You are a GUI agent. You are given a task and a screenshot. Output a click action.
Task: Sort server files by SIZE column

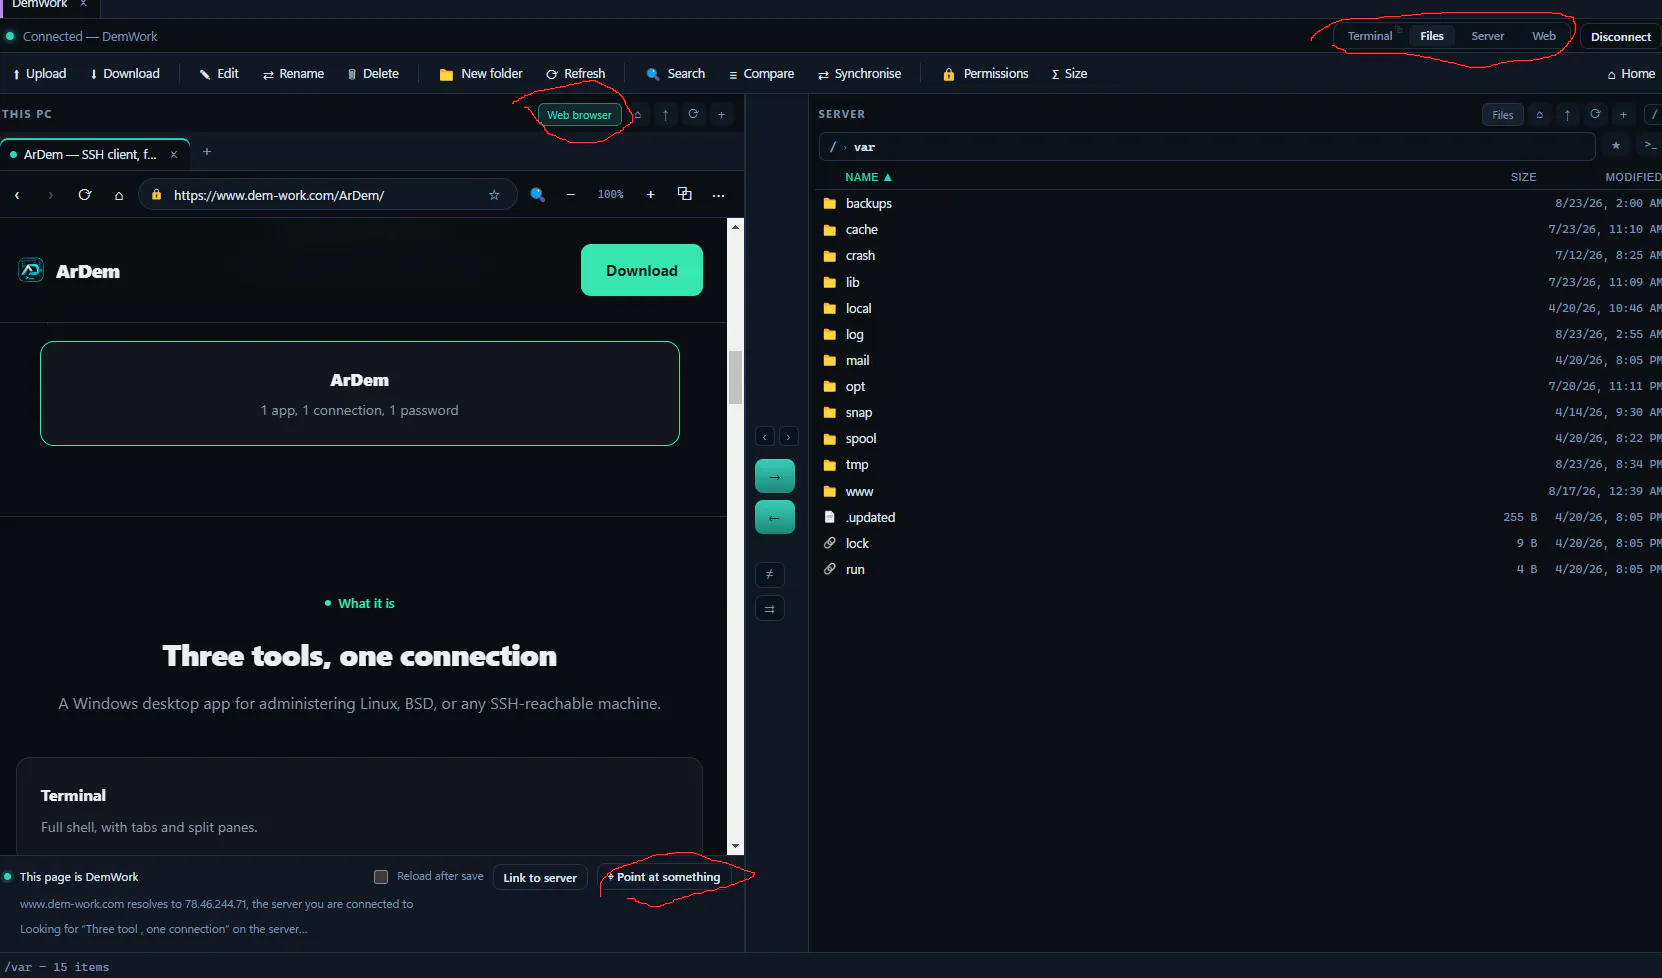[1523, 177]
